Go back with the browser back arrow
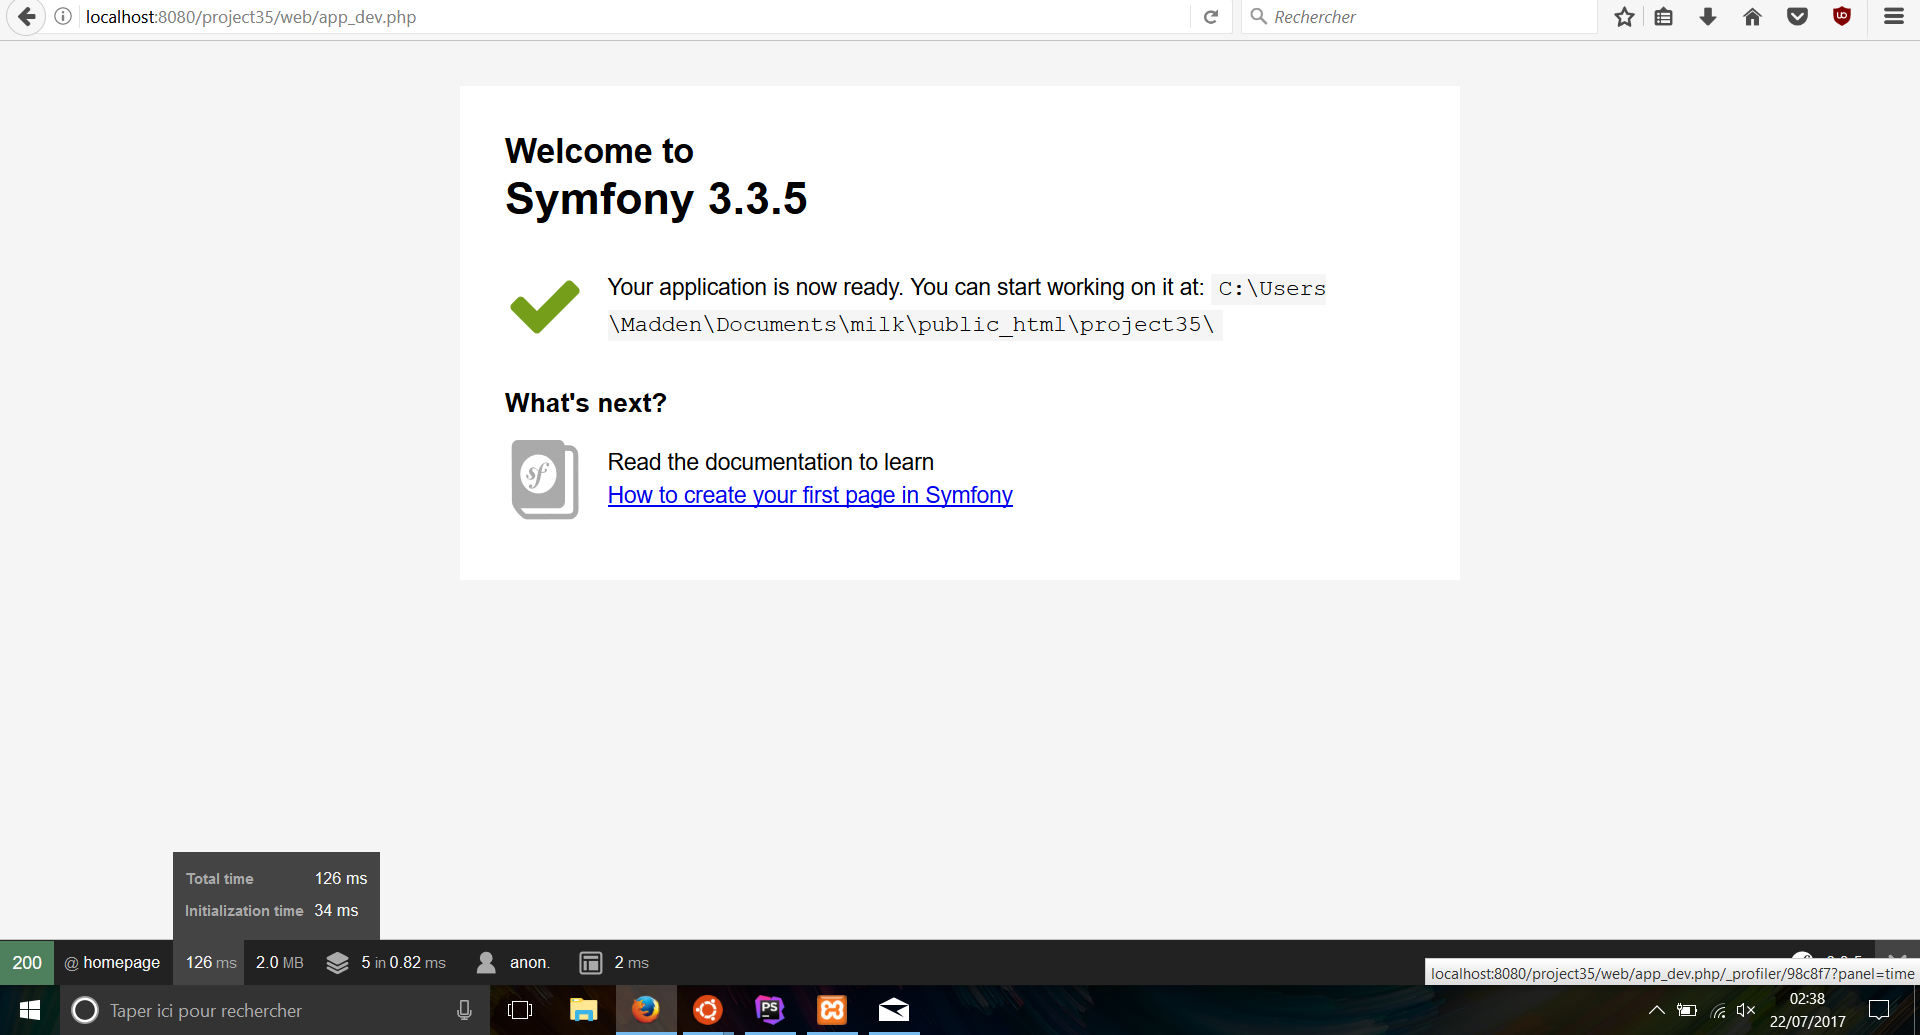This screenshot has height=1035, width=1920. [x=27, y=16]
